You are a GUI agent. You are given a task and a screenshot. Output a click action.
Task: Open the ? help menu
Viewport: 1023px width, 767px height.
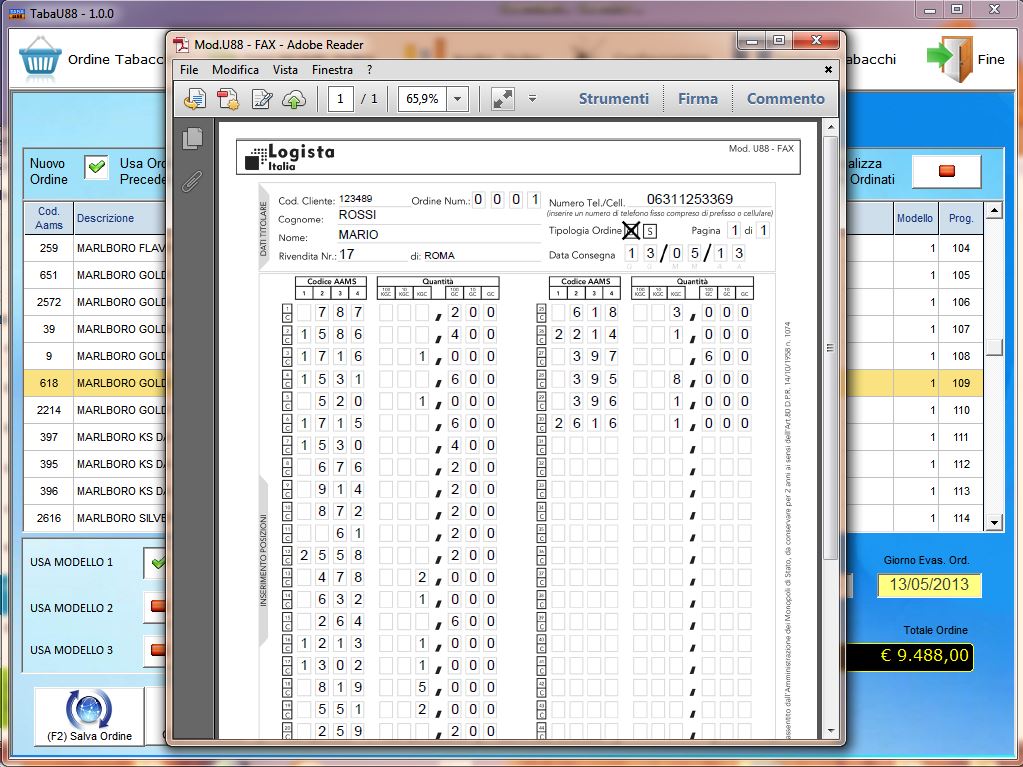369,70
